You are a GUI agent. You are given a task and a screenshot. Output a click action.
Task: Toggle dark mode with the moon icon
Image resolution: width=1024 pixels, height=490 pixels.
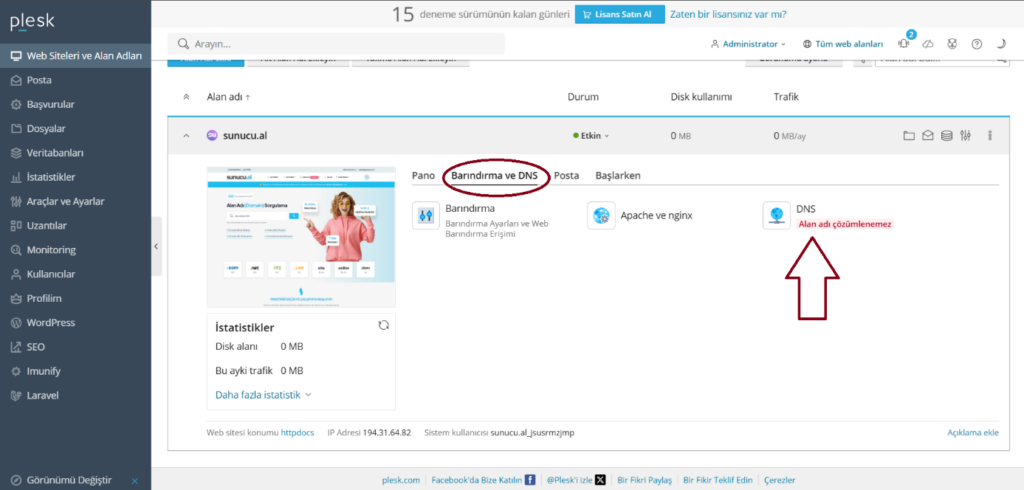pyautogui.click(x=1002, y=44)
